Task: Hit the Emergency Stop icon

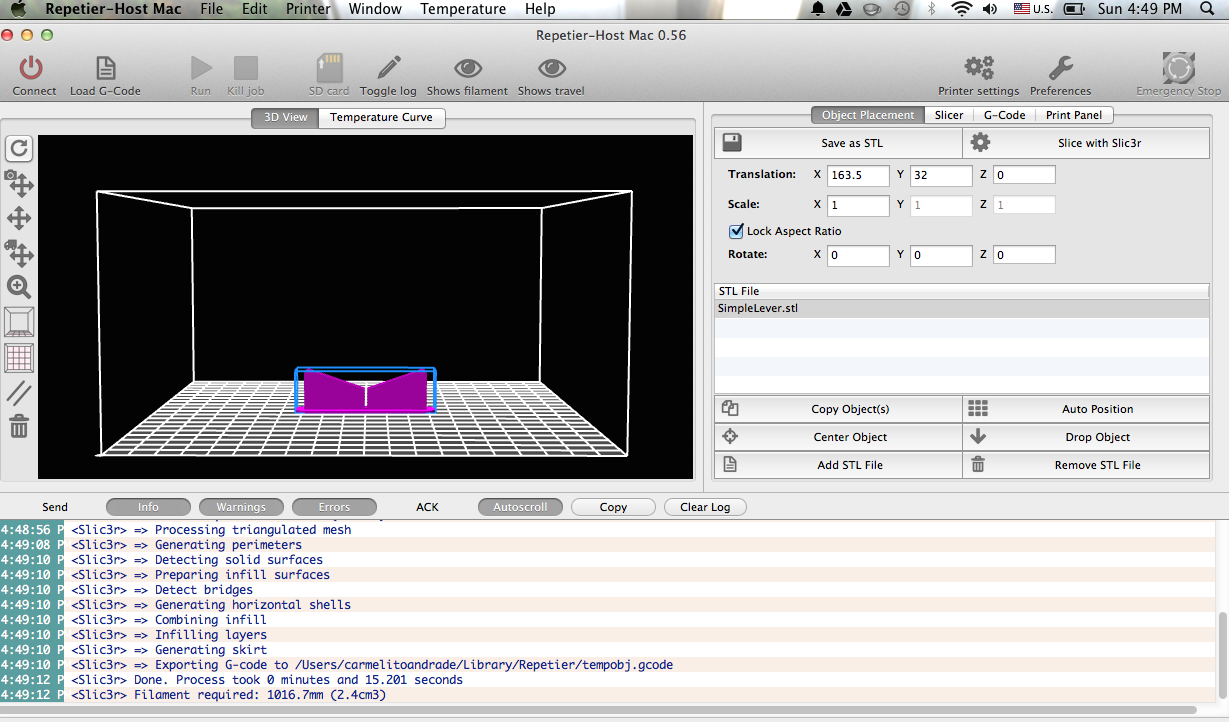Action: coord(1178,68)
